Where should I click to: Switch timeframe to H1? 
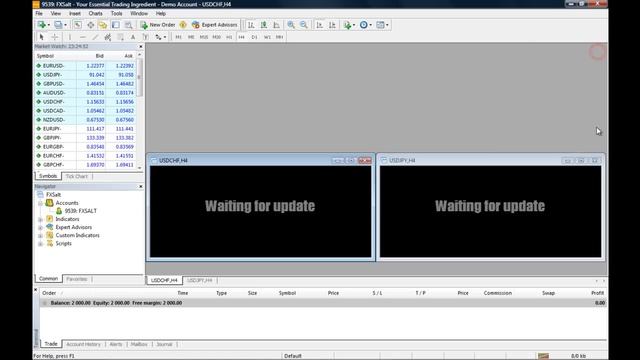tap(229, 37)
